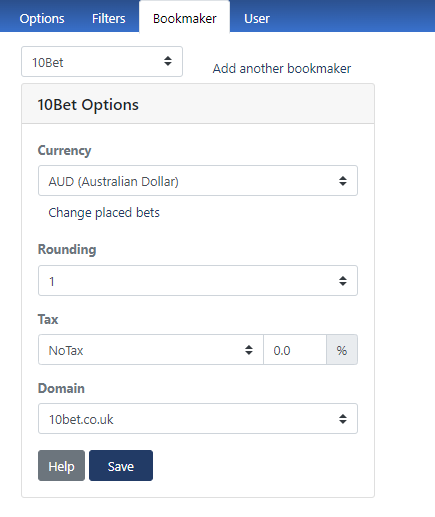Screen dimensions: 435x517
Task: Go to the User tab
Action: coord(257,18)
